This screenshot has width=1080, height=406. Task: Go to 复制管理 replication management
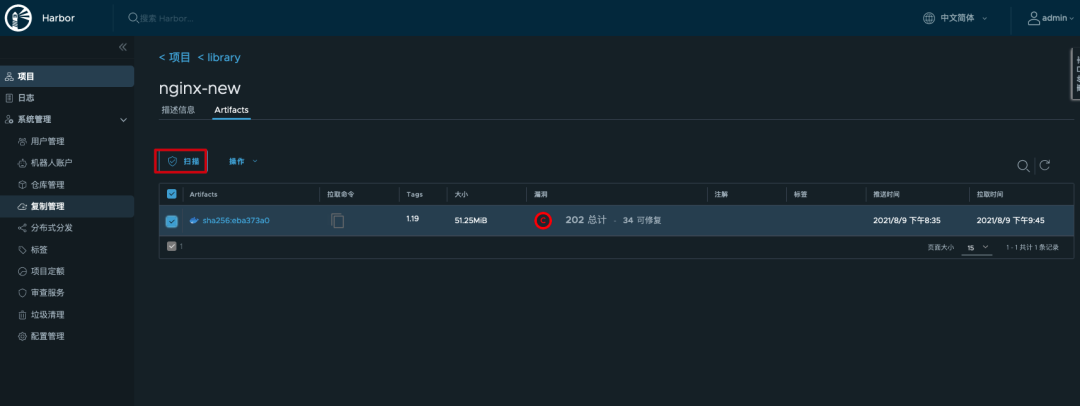[x=67, y=206]
